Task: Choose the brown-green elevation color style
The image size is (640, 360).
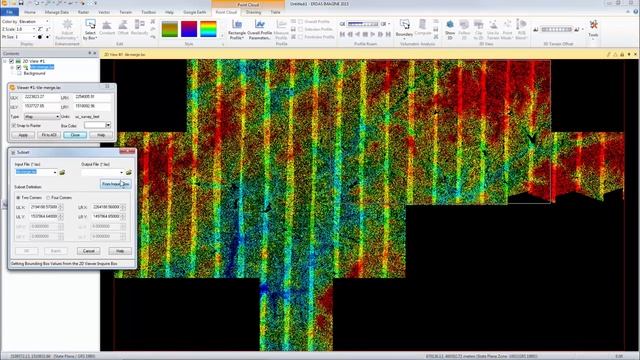Action: tap(169, 29)
